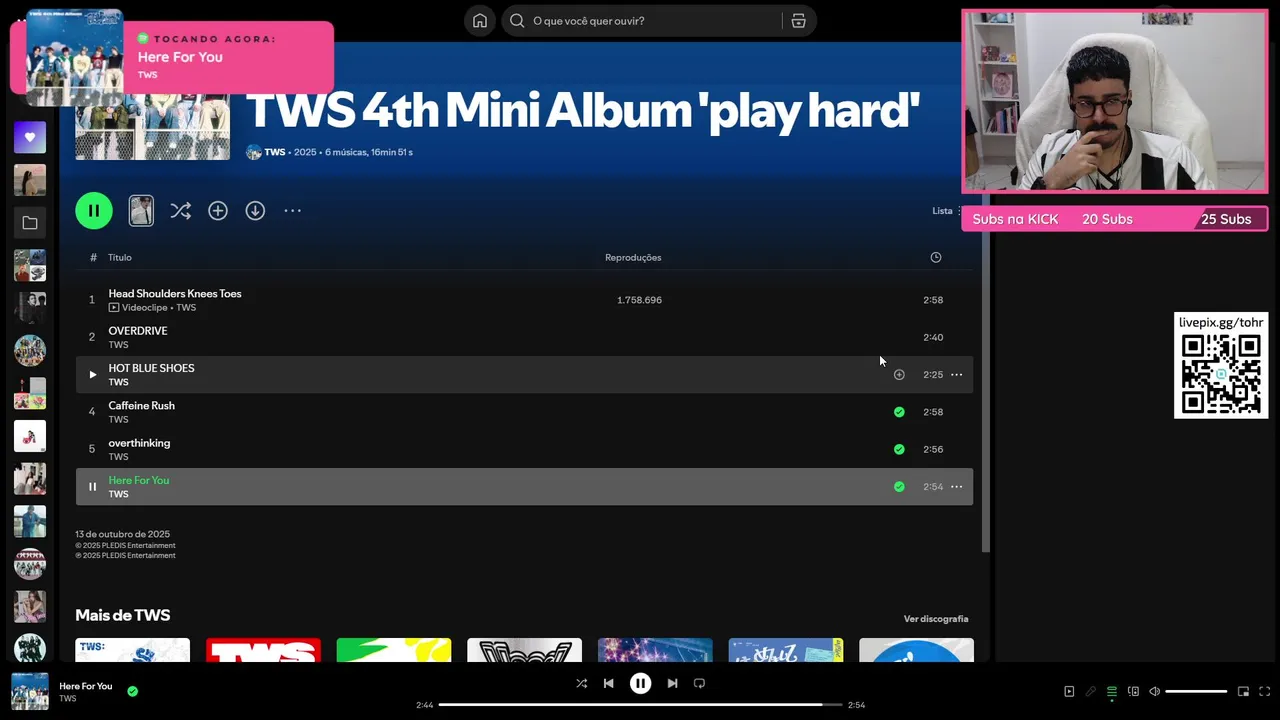The image size is (1280, 720).
Task: Open 'Ver discografia' link
Action: pos(936,619)
